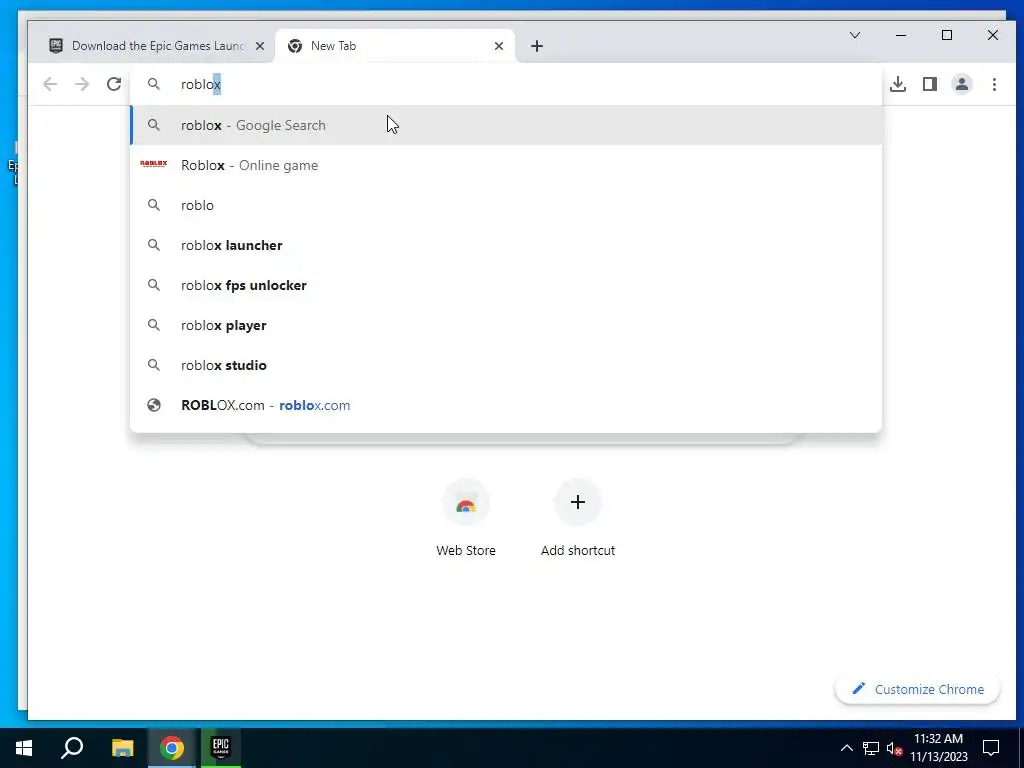The width and height of the screenshot is (1024, 768).
Task: Open the taskbar clock showing 11:32 AM
Action: [x=938, y=748]
